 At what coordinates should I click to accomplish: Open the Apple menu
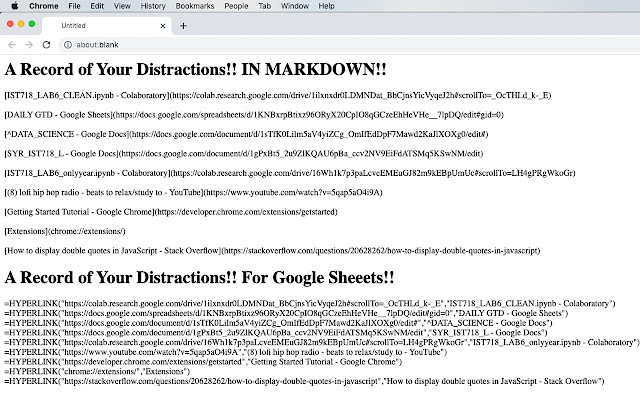pyautogui.click(x=15, y=6)
